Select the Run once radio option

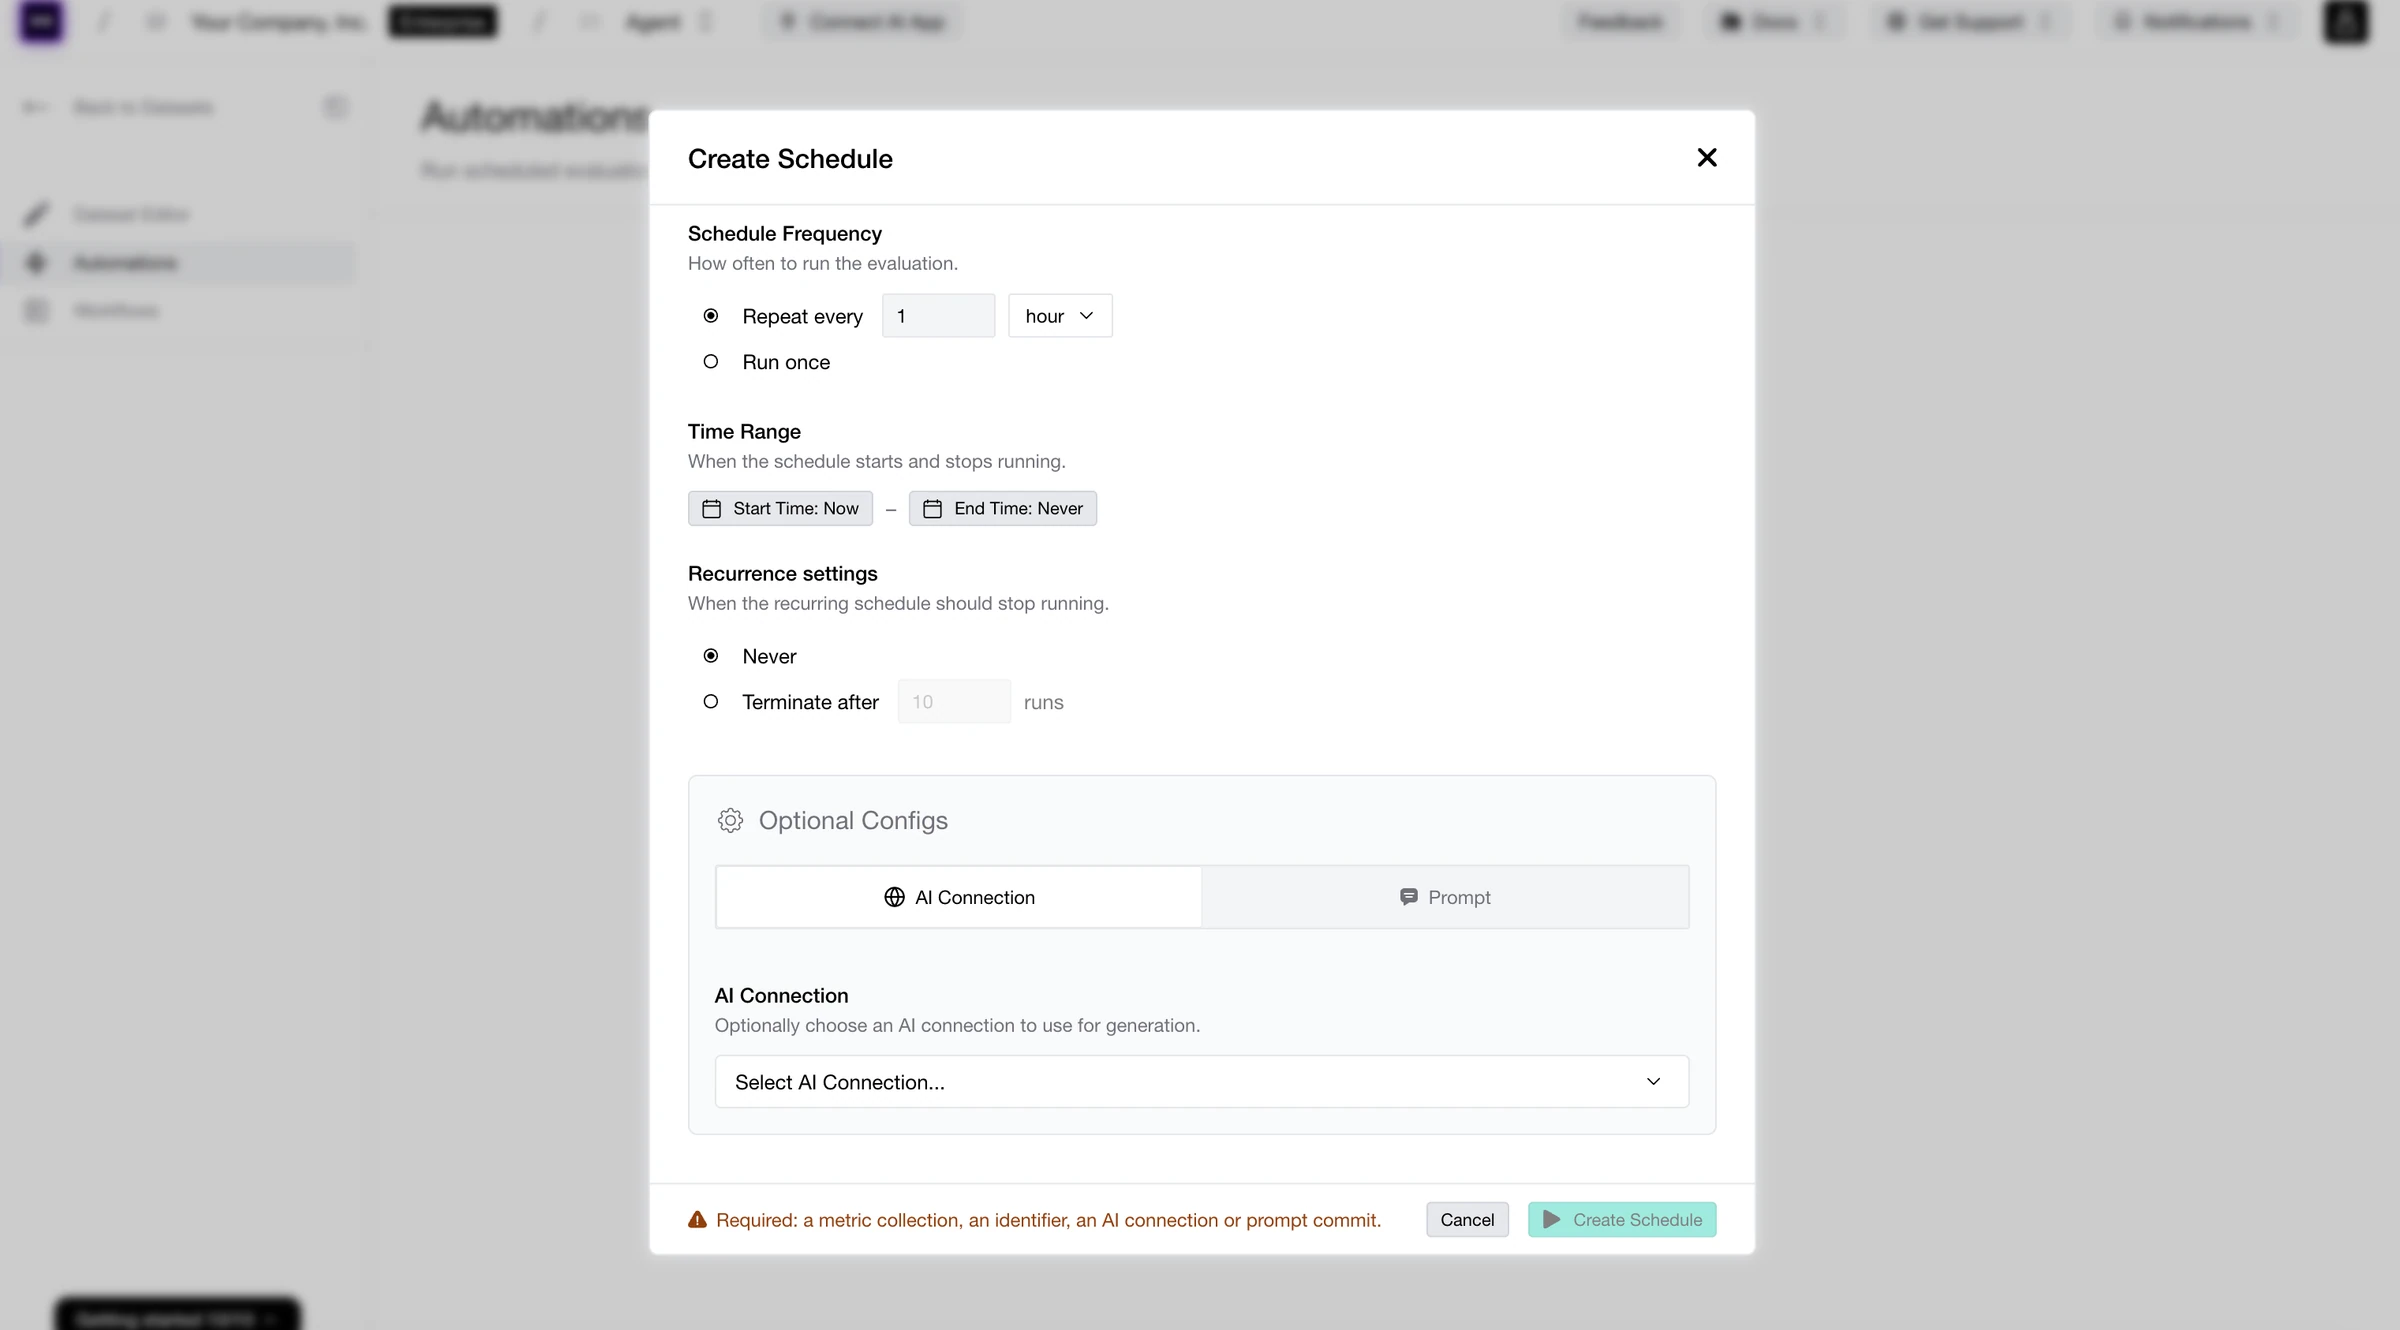710,362
